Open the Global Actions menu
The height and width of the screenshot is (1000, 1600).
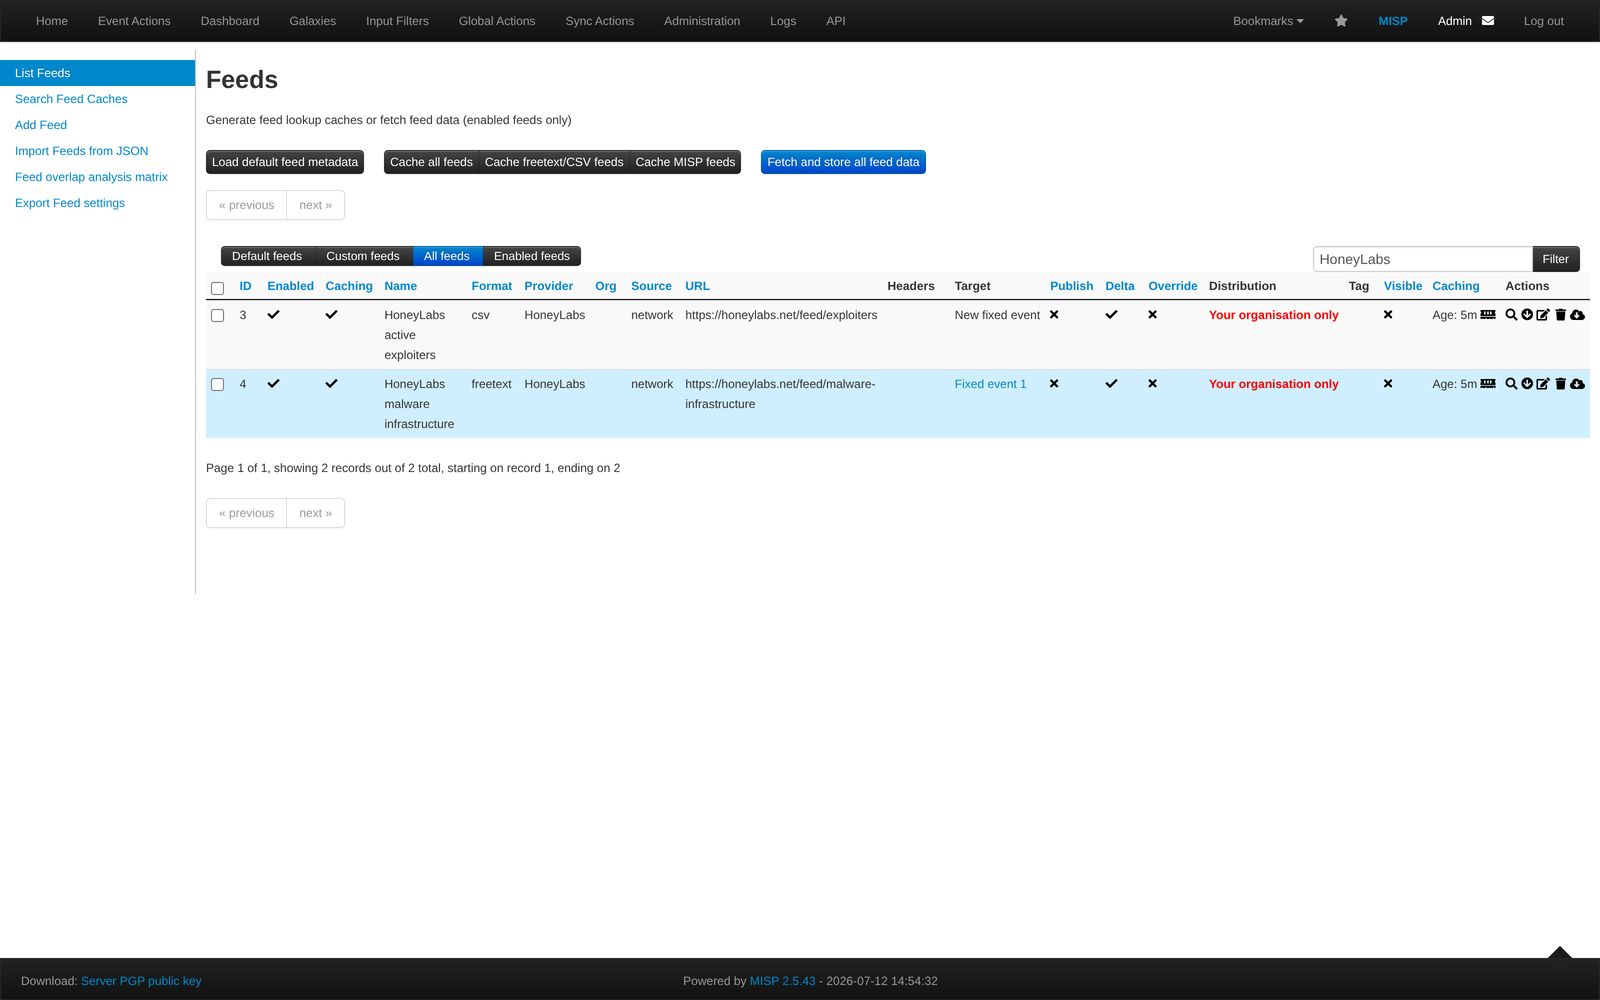pos(497,21)
